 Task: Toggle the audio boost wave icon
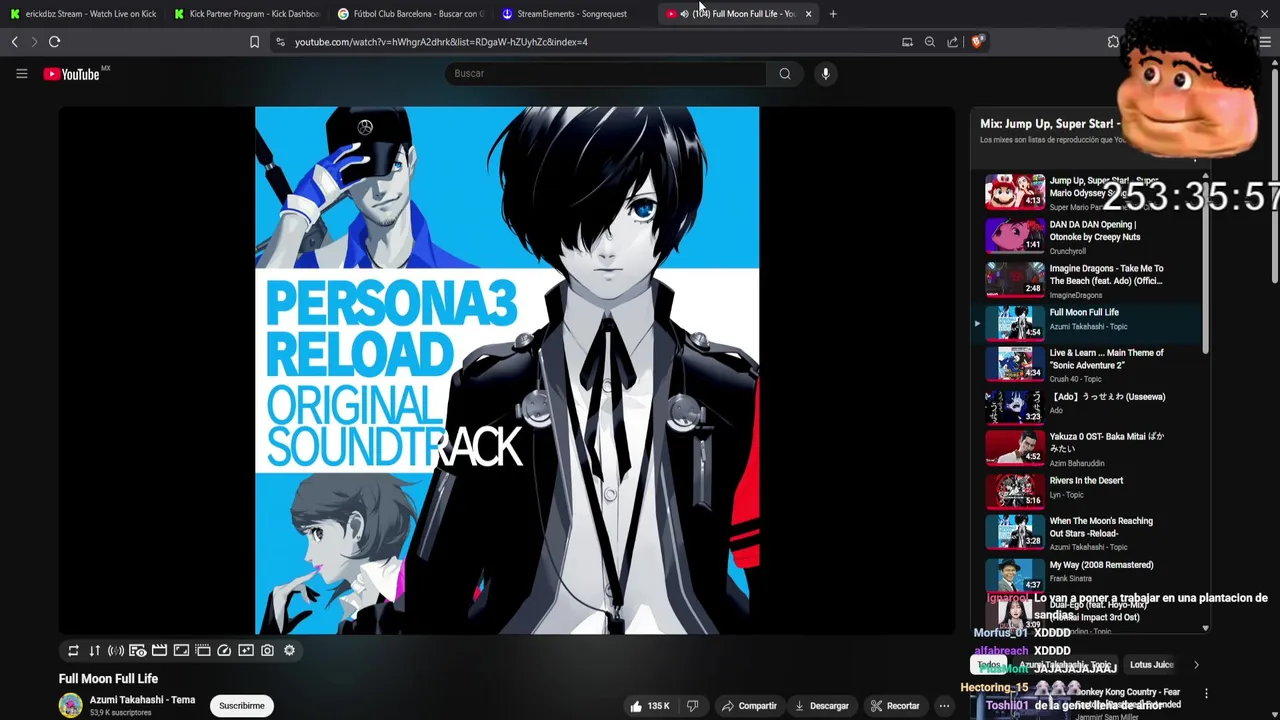[116, 650]
